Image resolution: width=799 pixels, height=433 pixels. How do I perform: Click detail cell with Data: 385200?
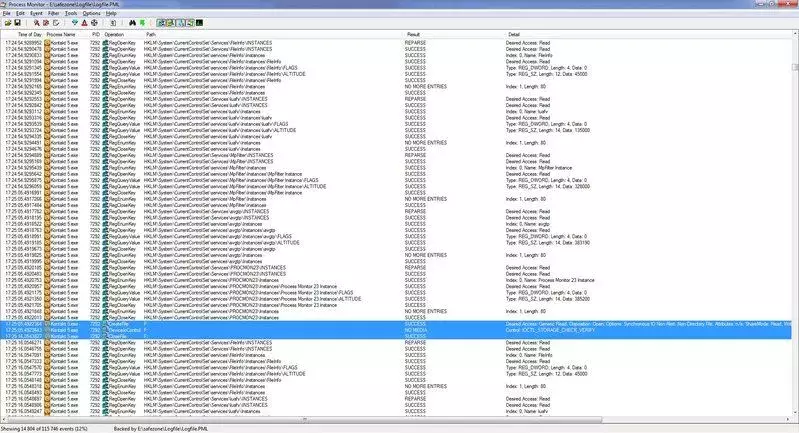coord(548,299)
